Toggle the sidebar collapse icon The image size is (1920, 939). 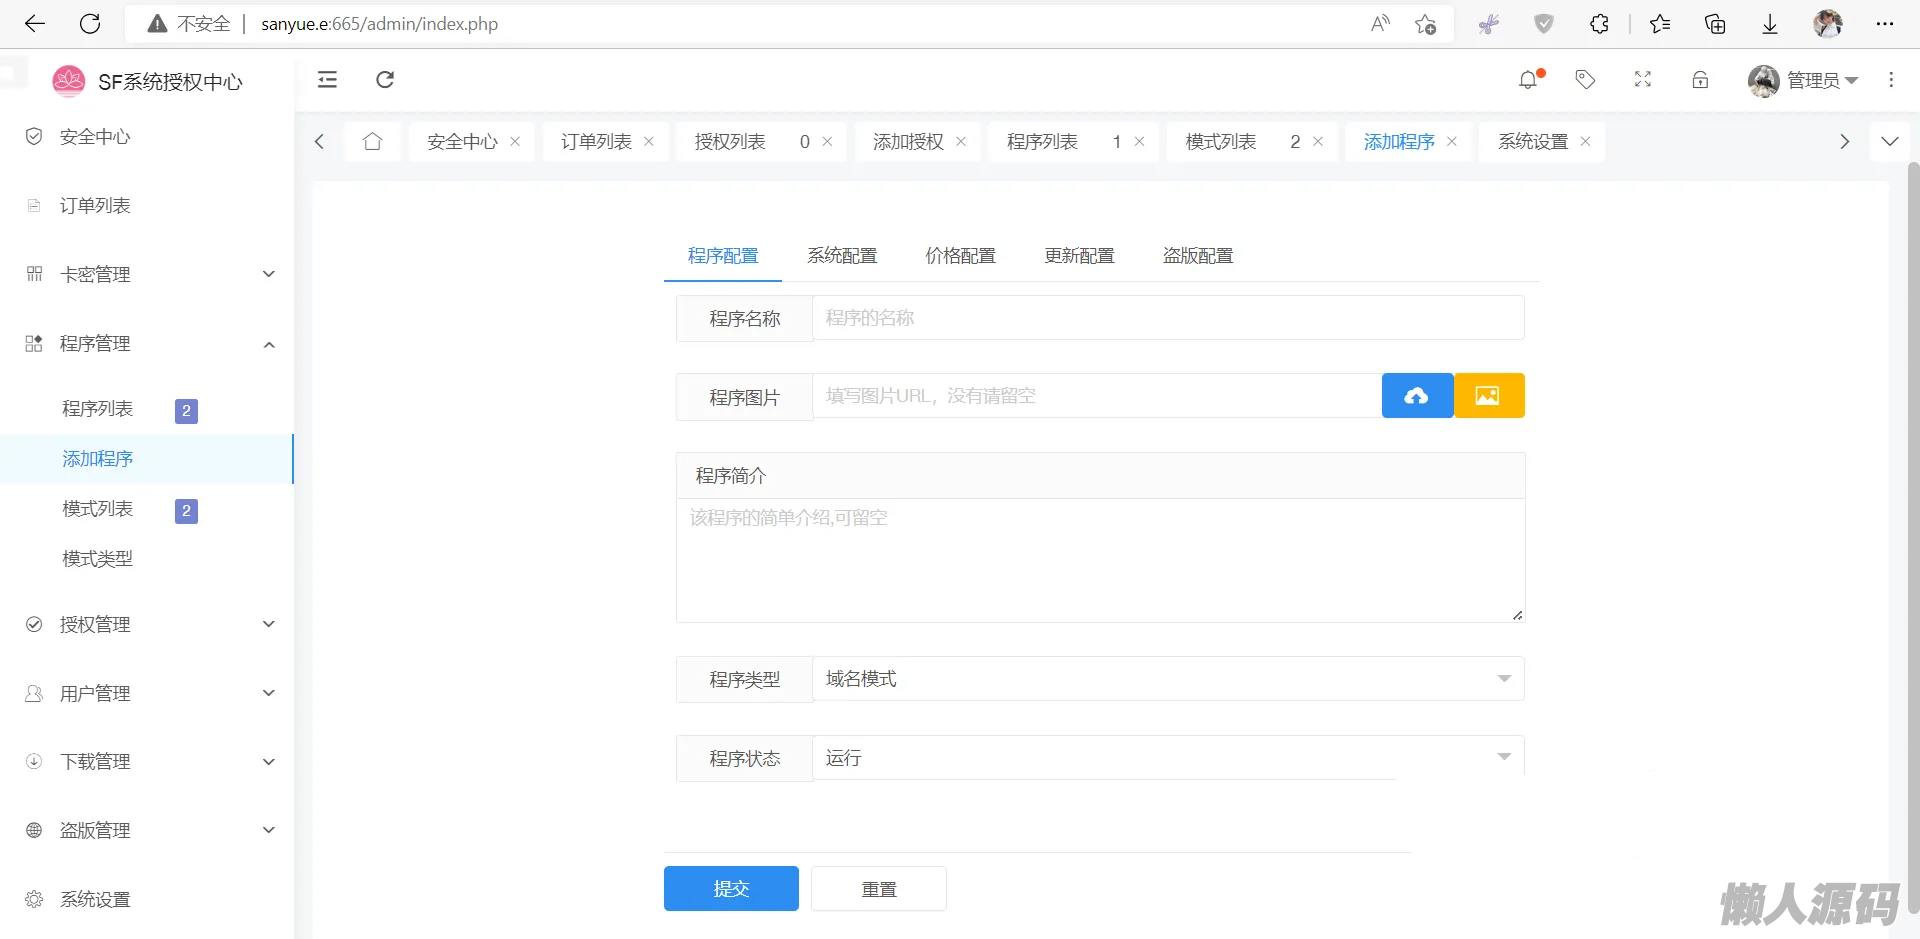click(x=327, y=80)
